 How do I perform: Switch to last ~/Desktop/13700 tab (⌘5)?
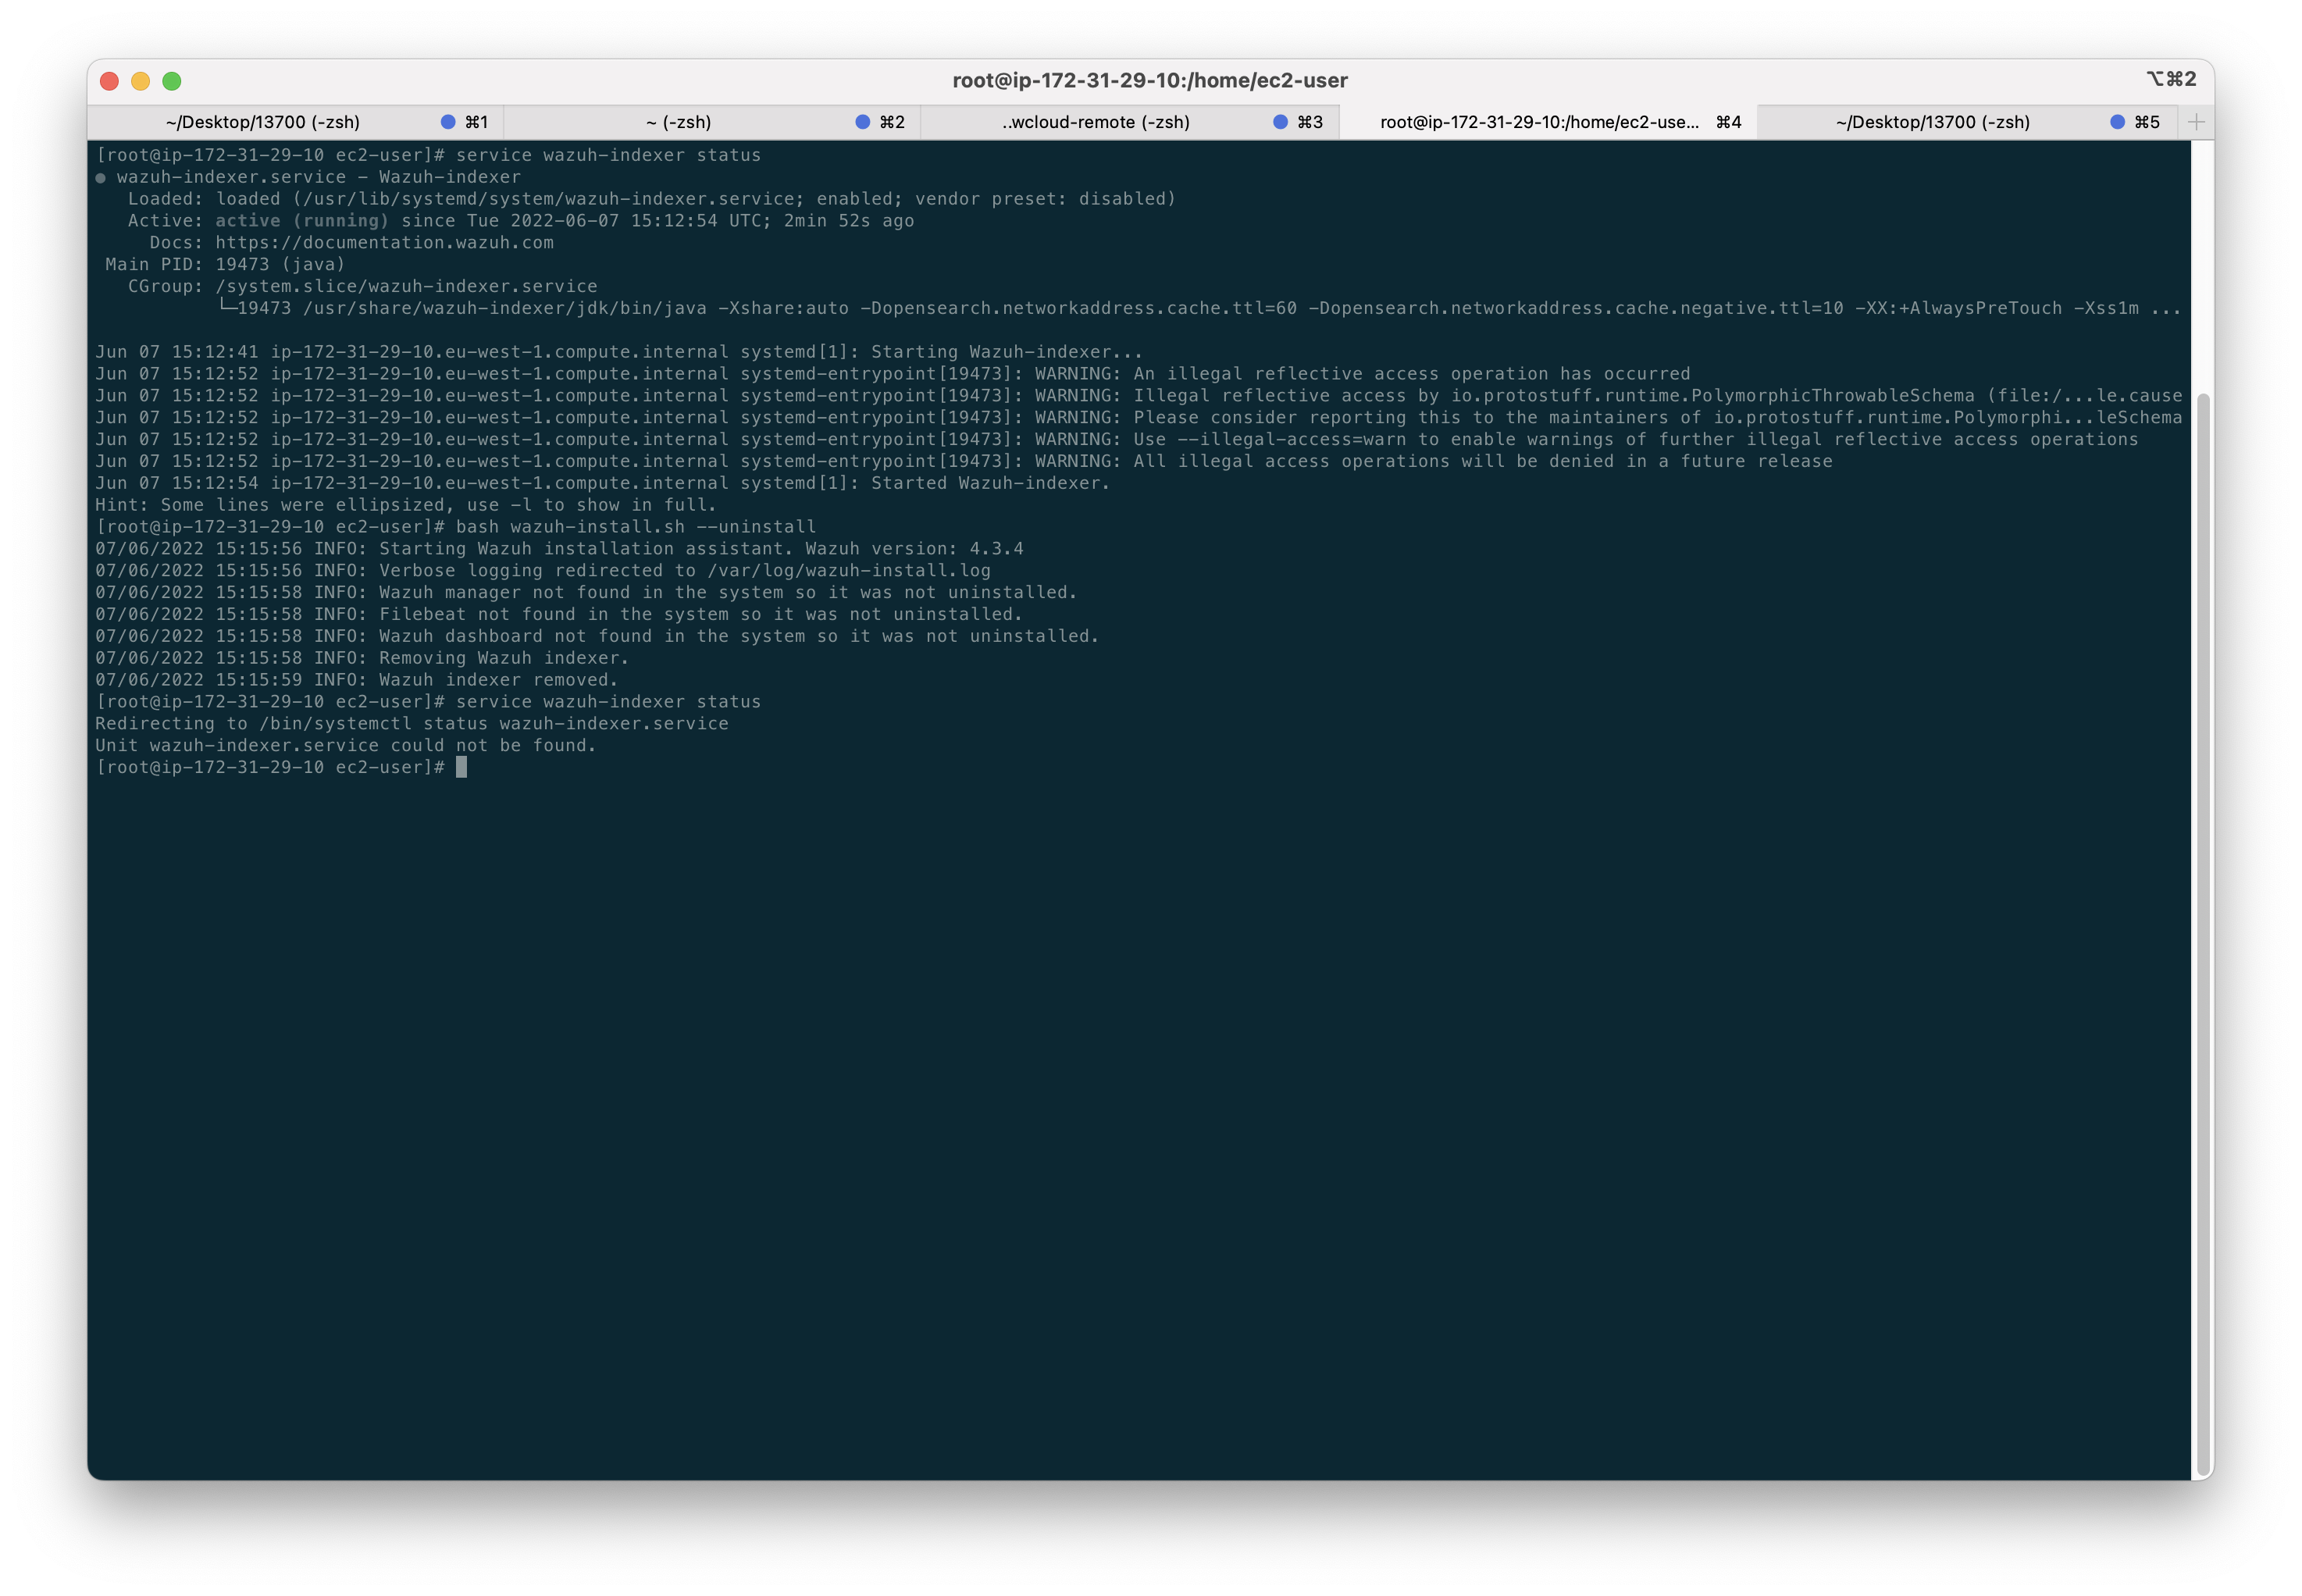(1932, 122)
